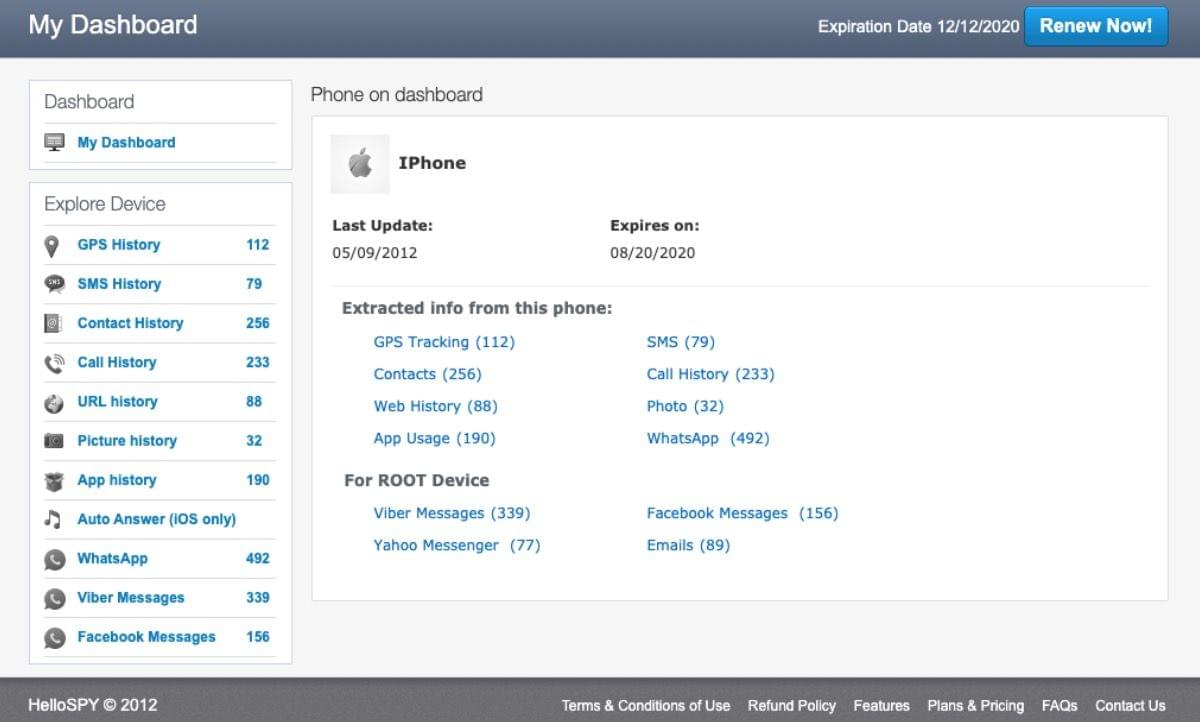Open Terms & Conditions of Use
This screenshot has width=1200, height=722.
click(x=646, y=705)
